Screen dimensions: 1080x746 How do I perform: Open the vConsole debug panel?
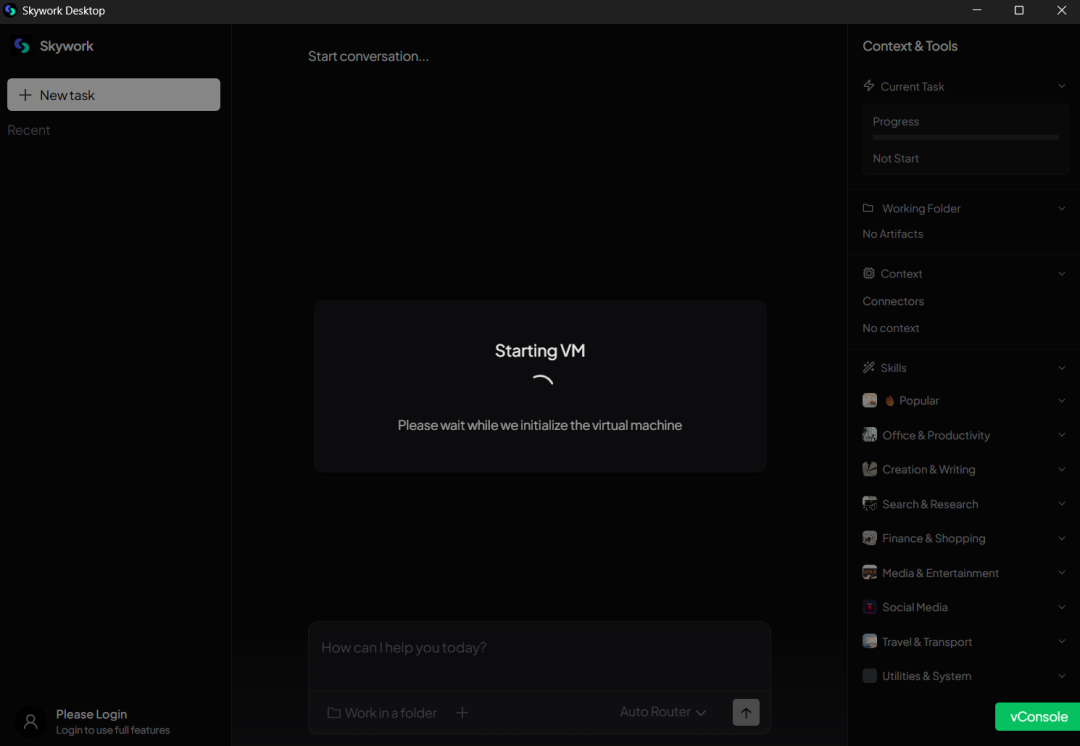pos(1038,717)
